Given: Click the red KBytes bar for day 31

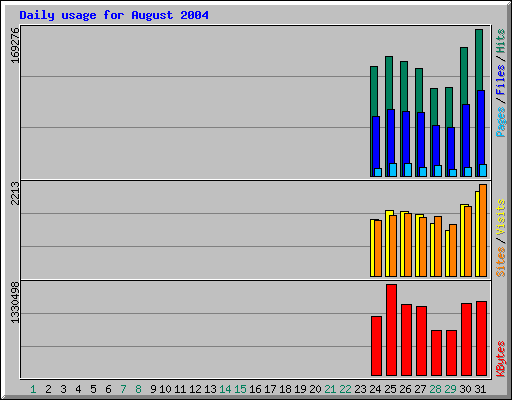Looking at the screenshot, I should click(x=481, y=338).
